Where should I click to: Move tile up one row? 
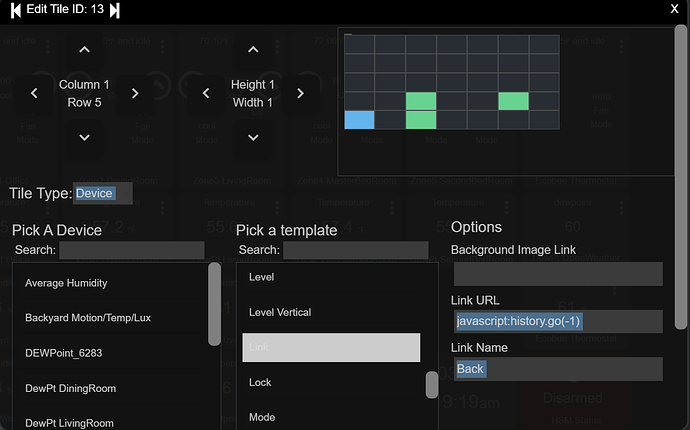84,50
